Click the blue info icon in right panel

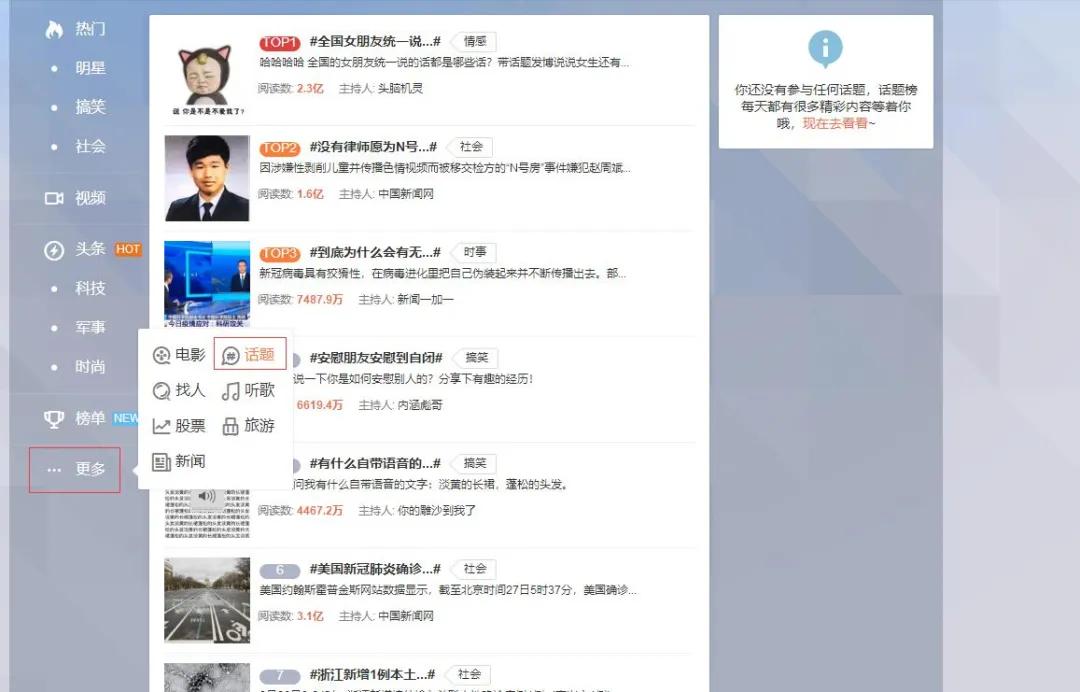point(825,47)
